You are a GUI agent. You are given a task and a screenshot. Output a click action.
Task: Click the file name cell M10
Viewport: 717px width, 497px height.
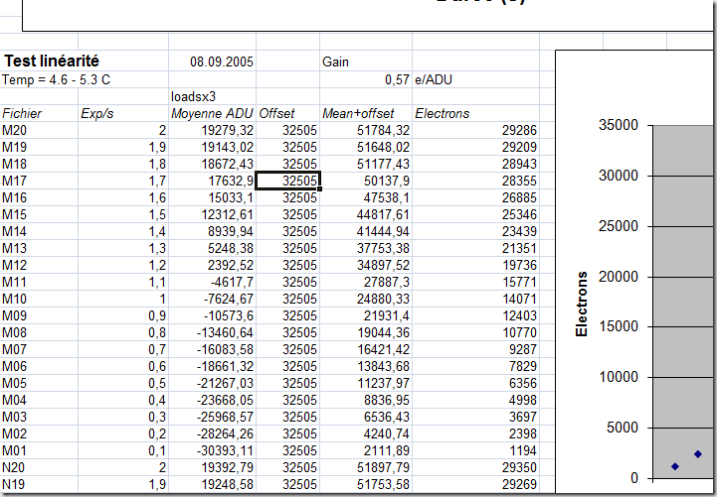[15, 299]
